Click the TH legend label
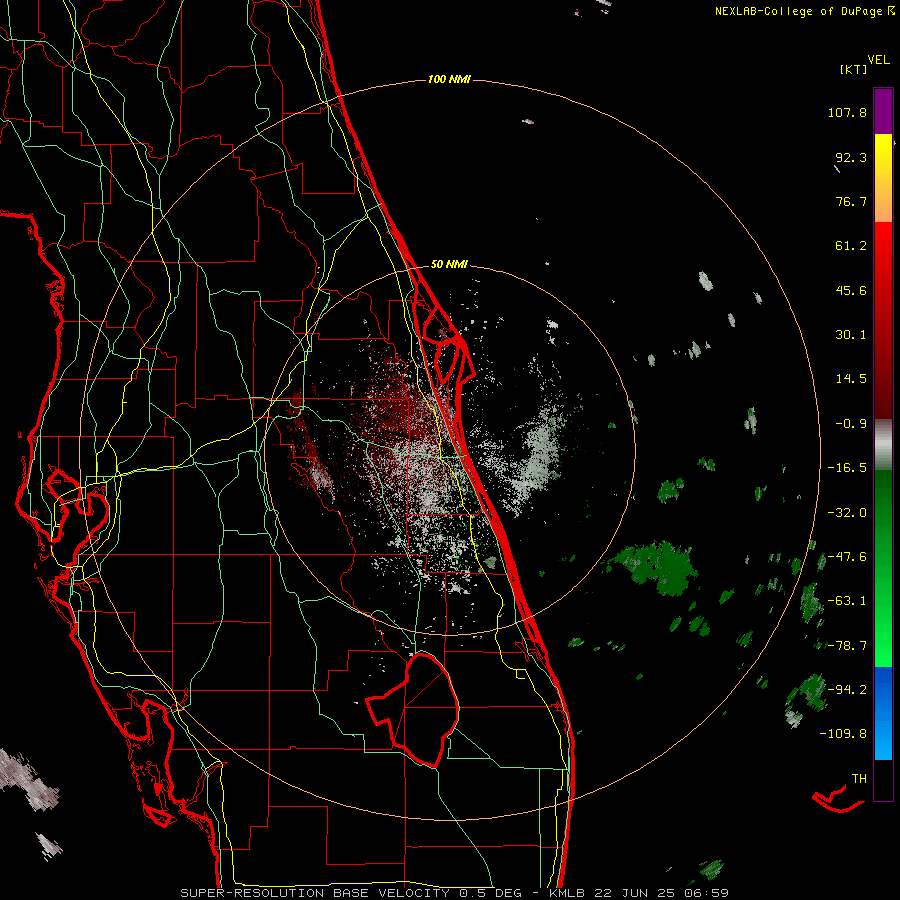Screen dimensions: 900x900 point(859,778)
